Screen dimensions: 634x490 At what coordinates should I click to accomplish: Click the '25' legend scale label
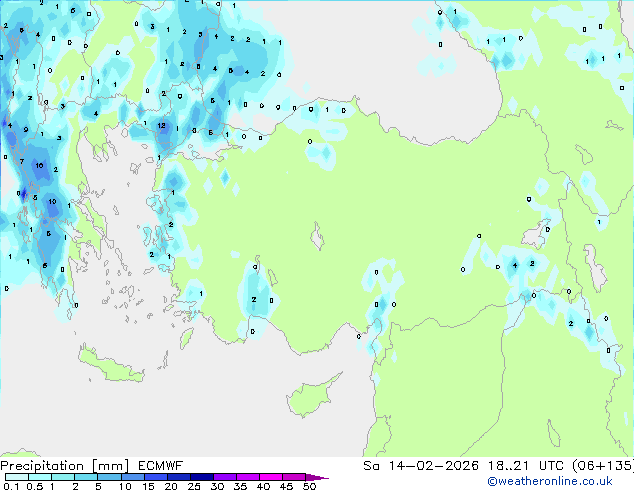(194, 486)
